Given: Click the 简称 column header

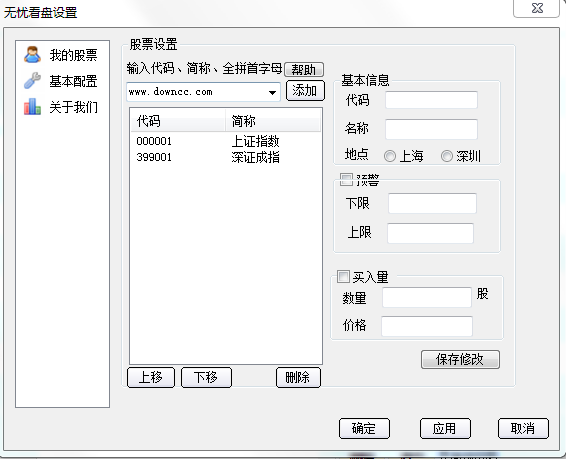Looking at the screenshot, I should point(273,121).
